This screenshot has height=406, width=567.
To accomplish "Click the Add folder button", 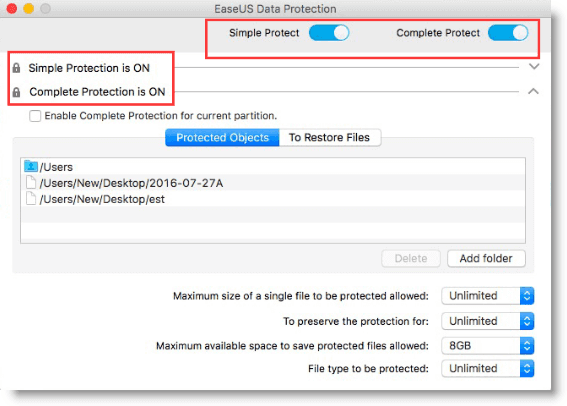I will 486,258.
